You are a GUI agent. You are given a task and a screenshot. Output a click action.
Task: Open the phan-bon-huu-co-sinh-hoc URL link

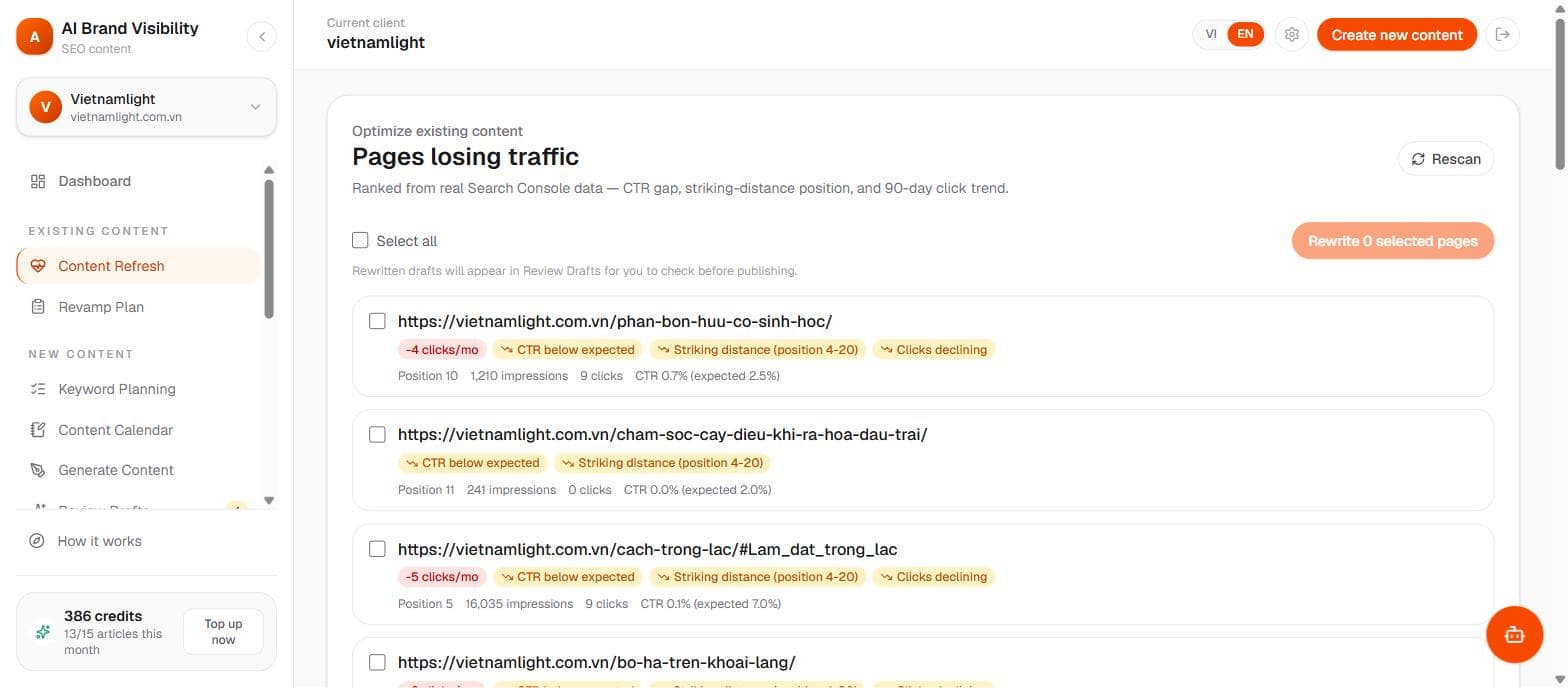(615, 321)
